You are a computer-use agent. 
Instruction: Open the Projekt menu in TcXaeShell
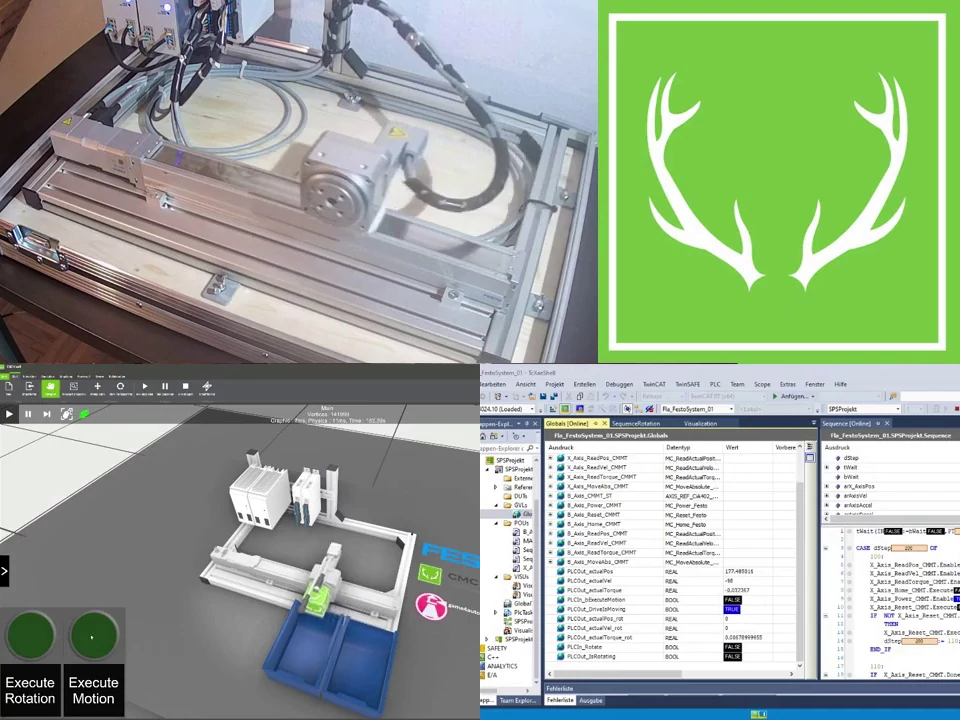[x=555, y=384]
